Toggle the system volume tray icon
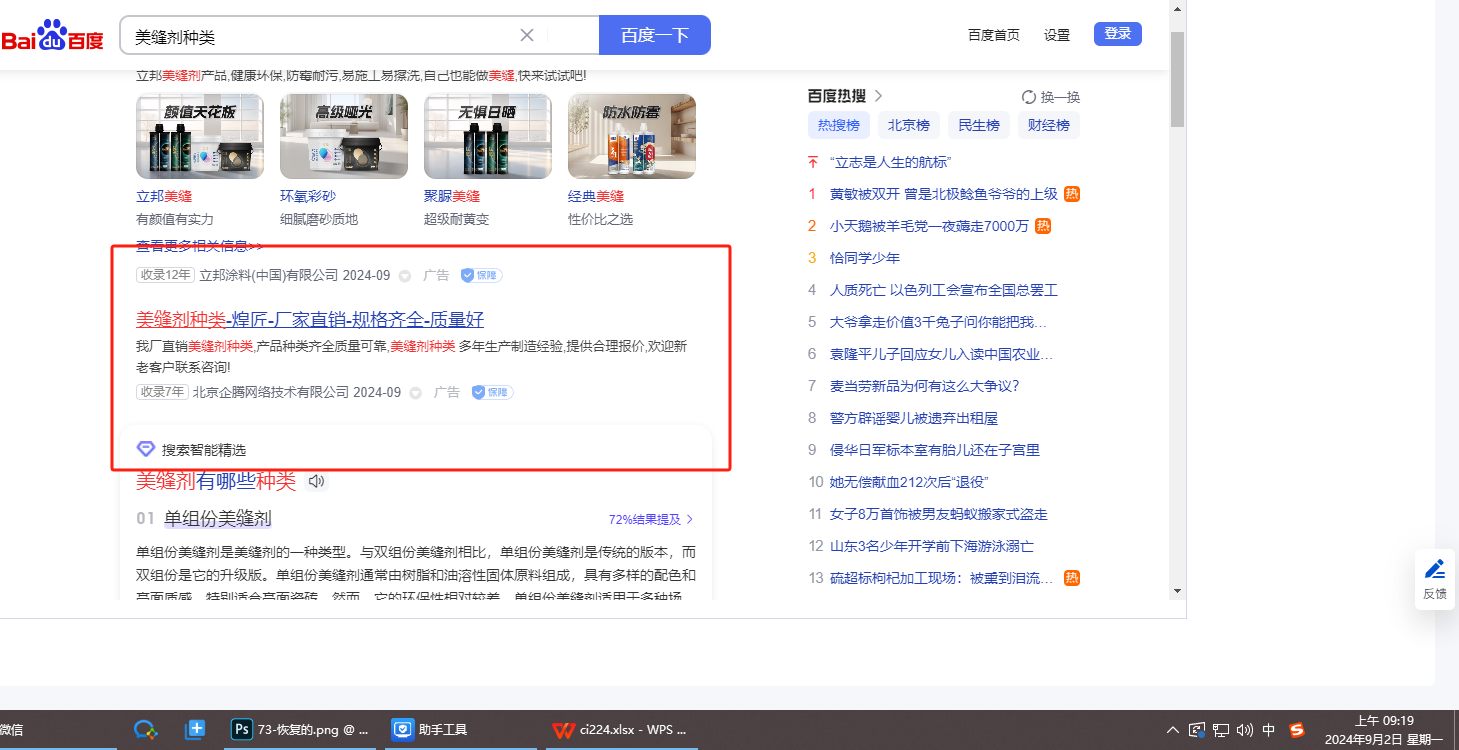This screenshot has width=1459, height=750. click(1245, 730)
